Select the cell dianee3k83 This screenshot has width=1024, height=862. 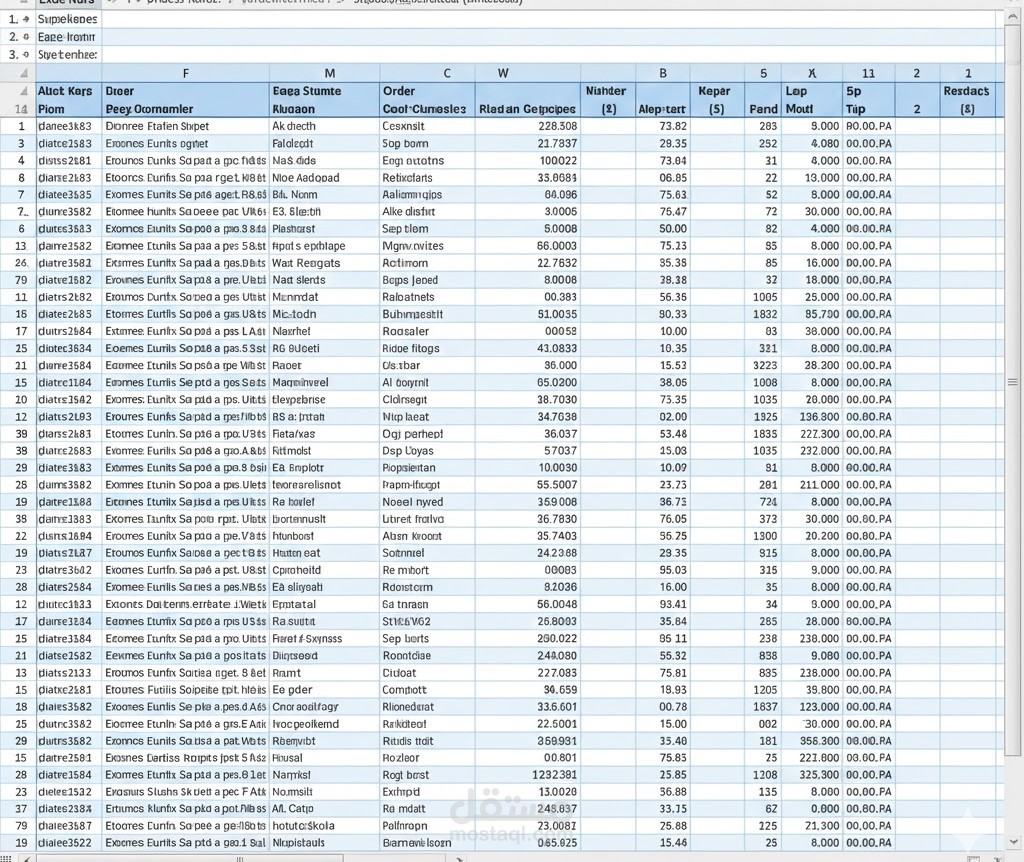68,126
